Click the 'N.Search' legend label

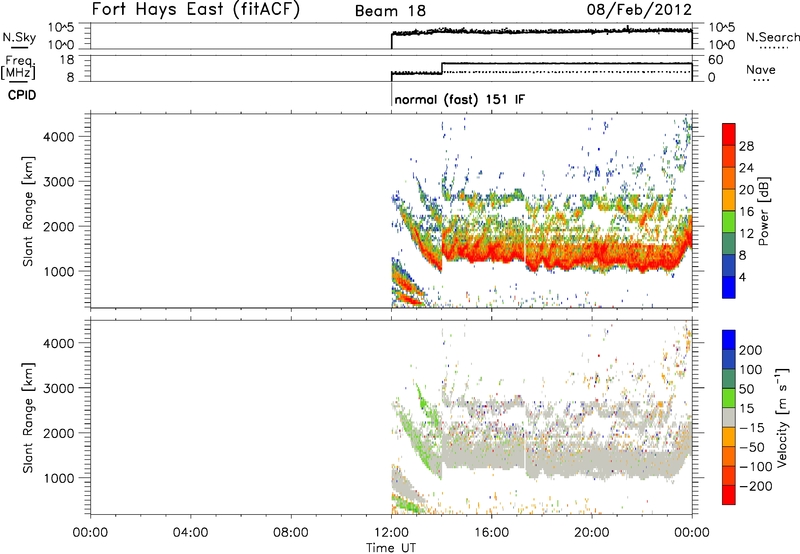[x=772, y=37]
